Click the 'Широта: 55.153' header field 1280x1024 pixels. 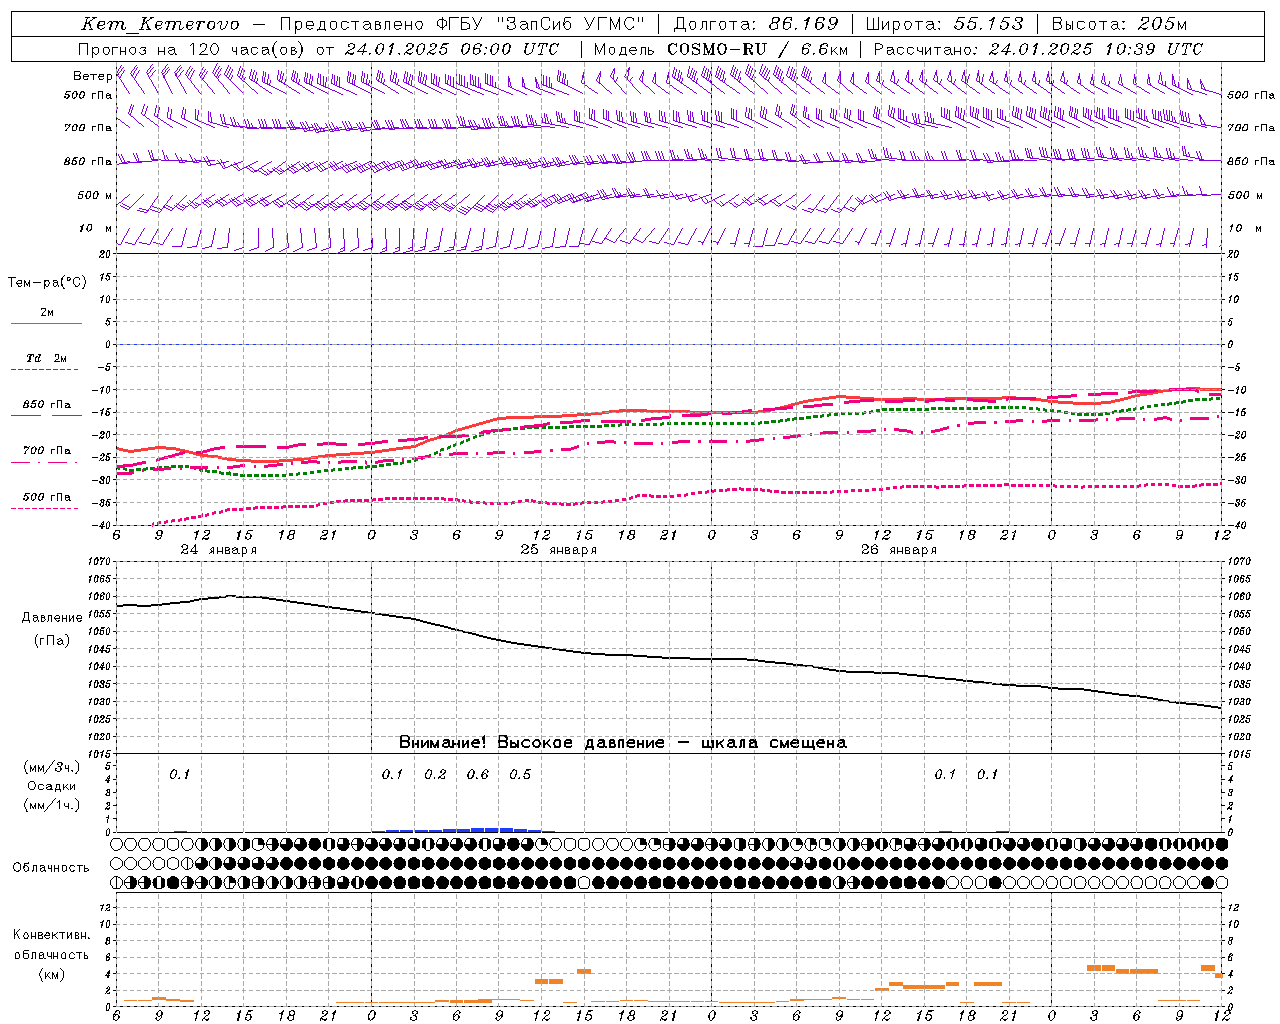(x=945, y=24)
